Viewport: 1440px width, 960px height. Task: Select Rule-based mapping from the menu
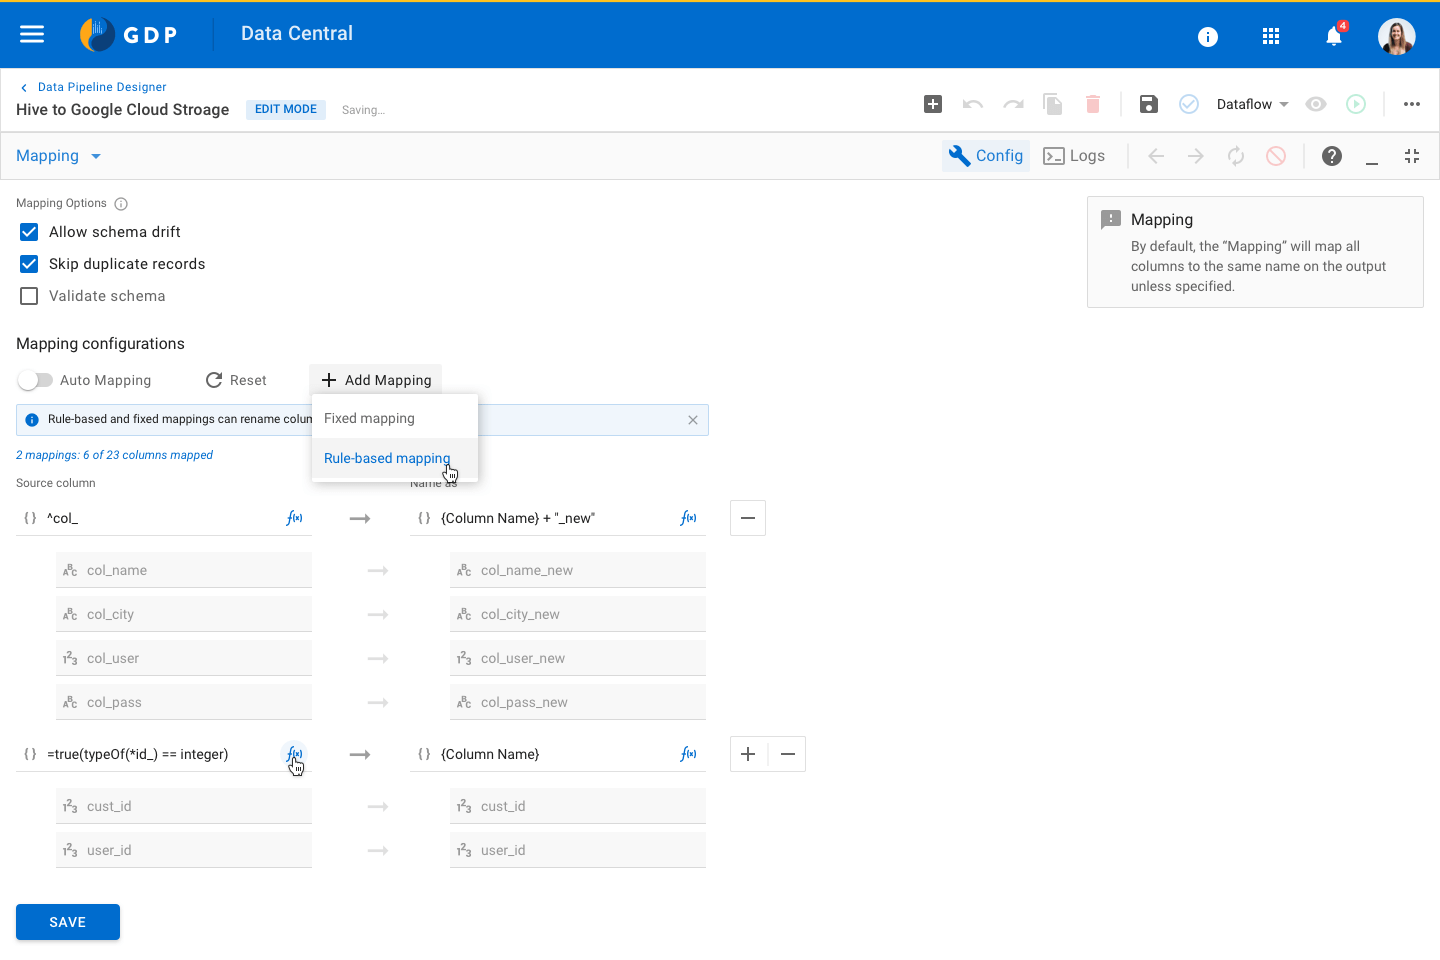387,458
